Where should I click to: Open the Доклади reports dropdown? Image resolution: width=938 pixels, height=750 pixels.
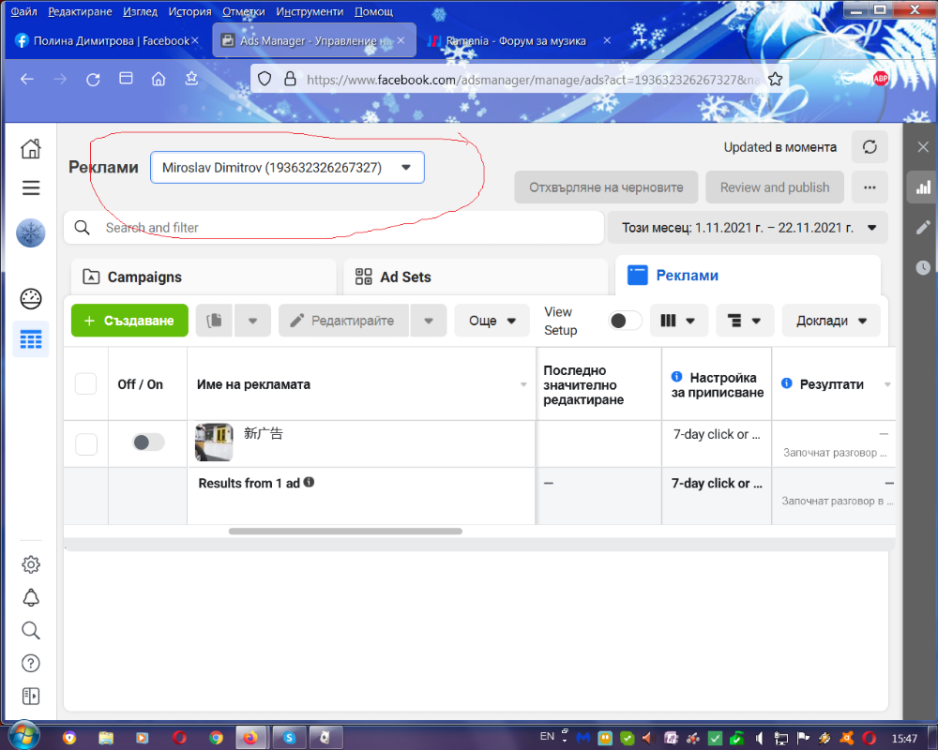pos(831,321)
